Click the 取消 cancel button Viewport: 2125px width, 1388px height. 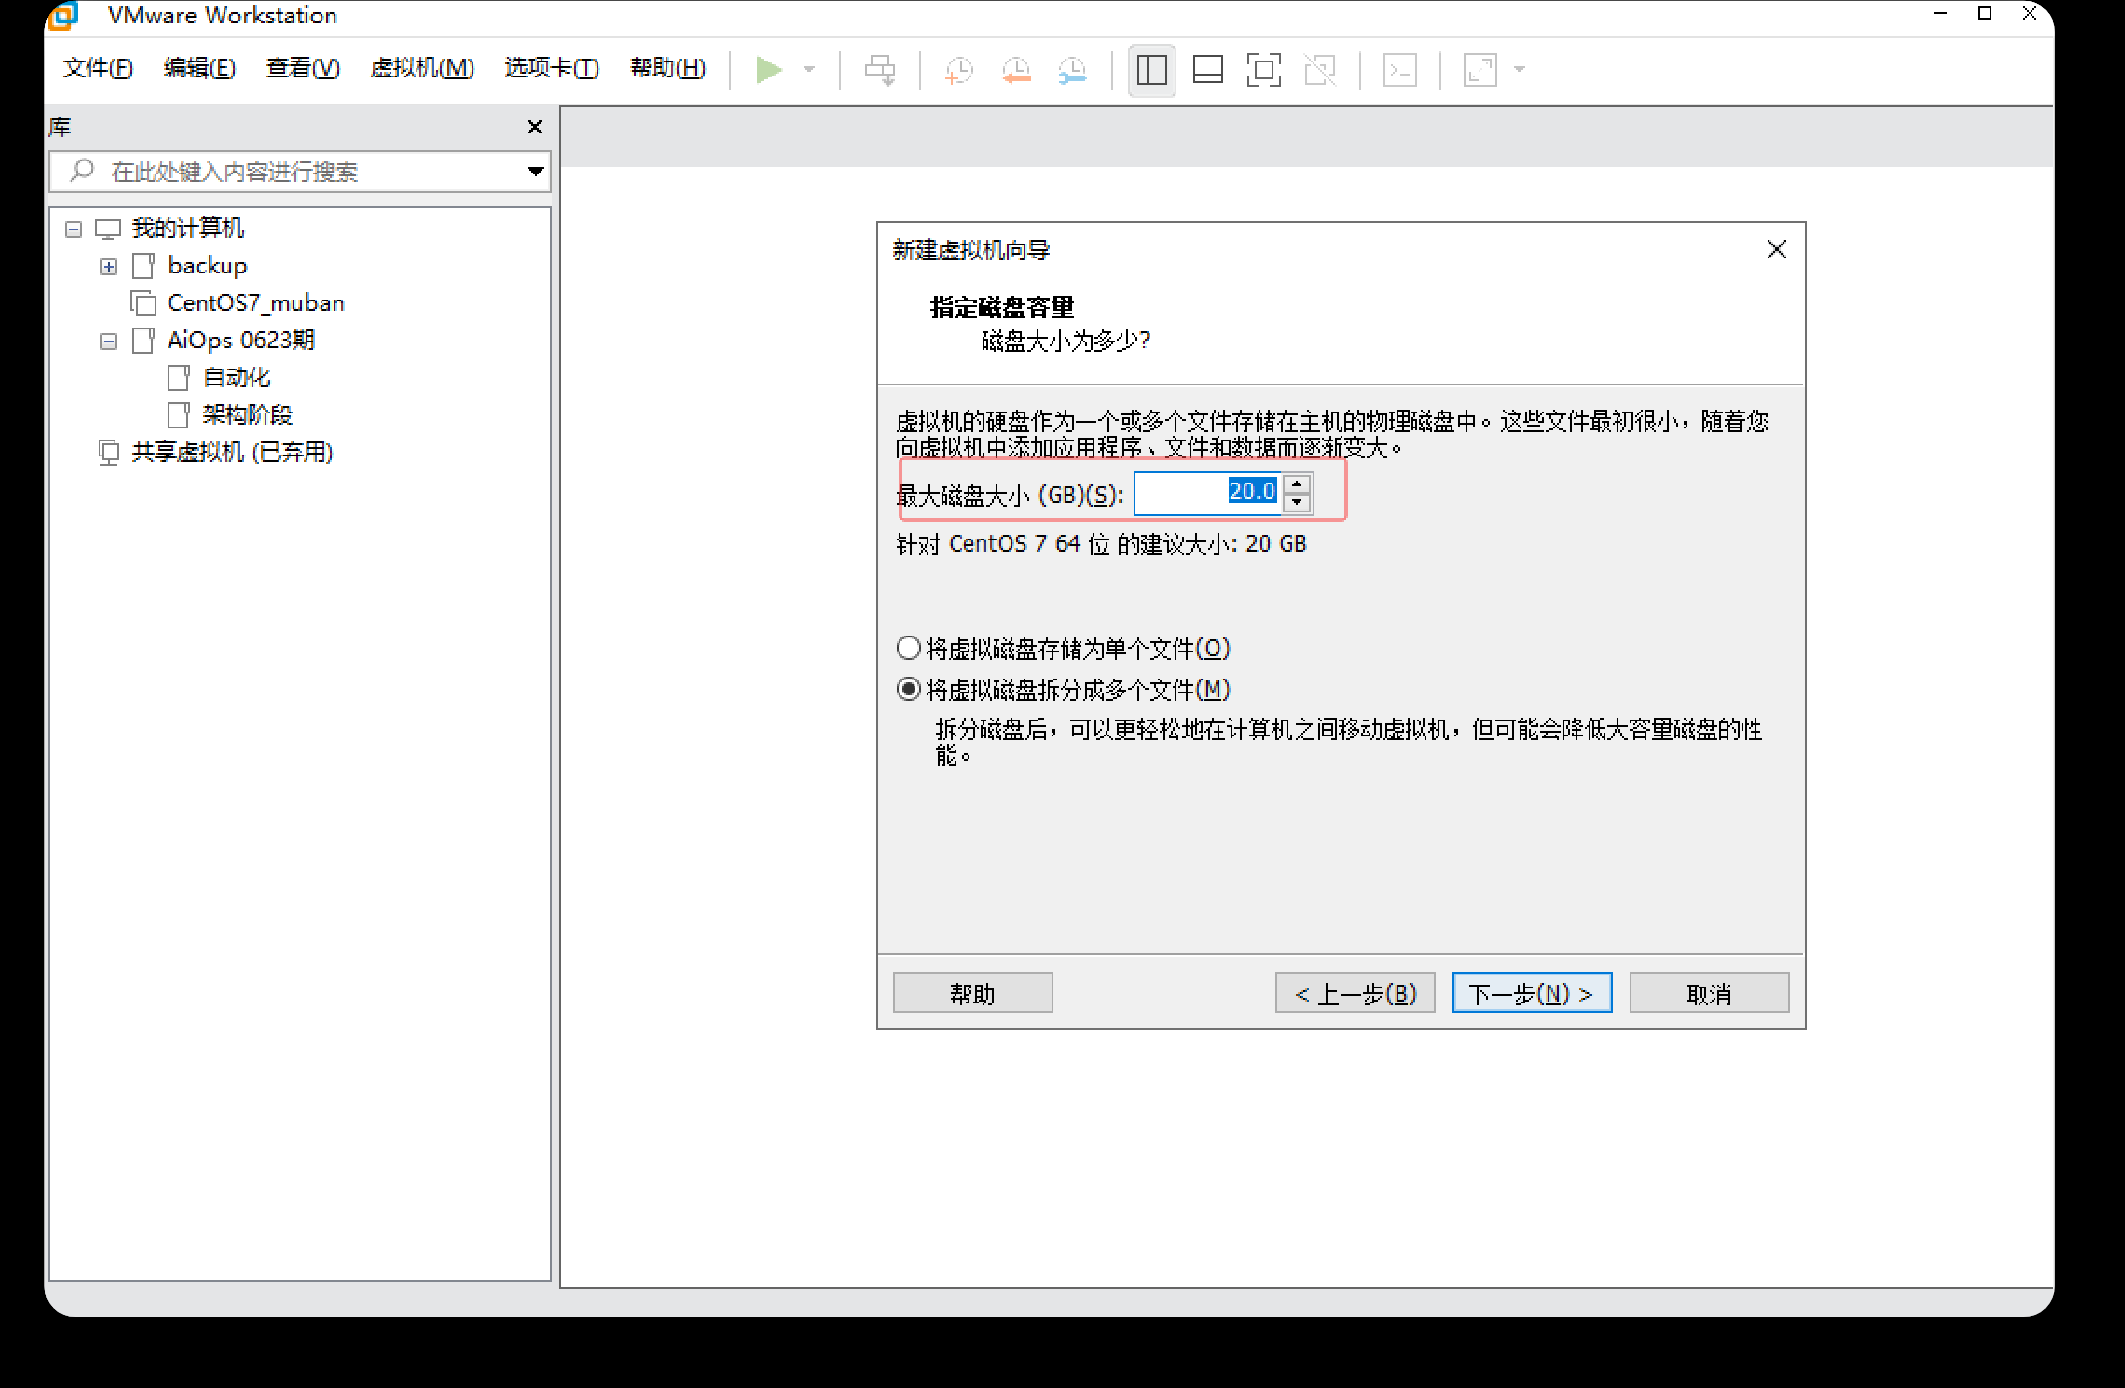1709,993
